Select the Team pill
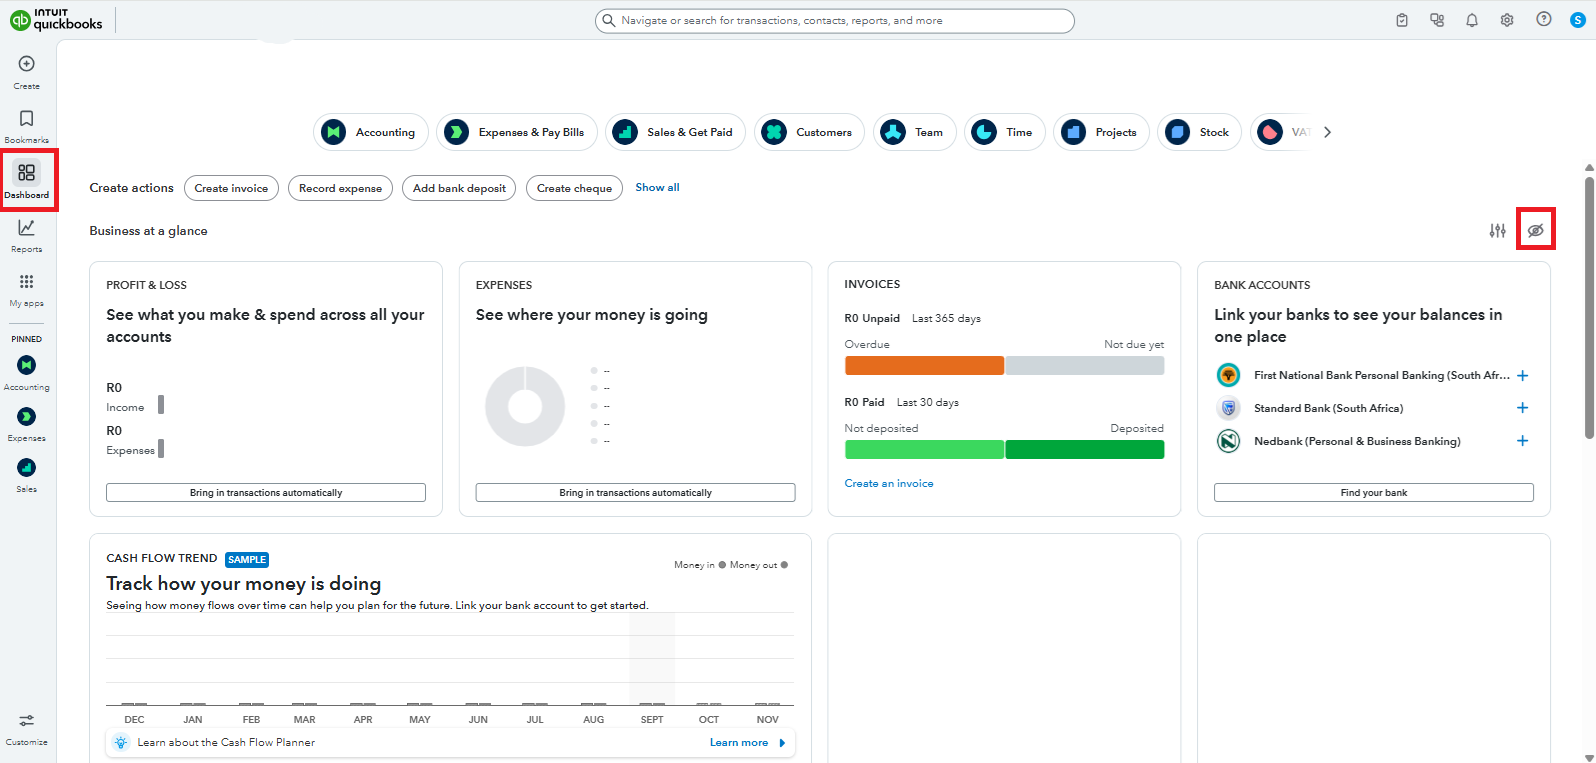Viewport: 1596px width, 763px height. 915,132
